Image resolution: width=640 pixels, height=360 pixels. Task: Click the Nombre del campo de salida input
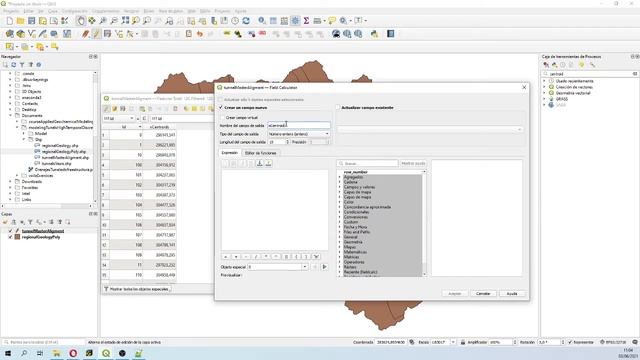click(x=299, y=125)
